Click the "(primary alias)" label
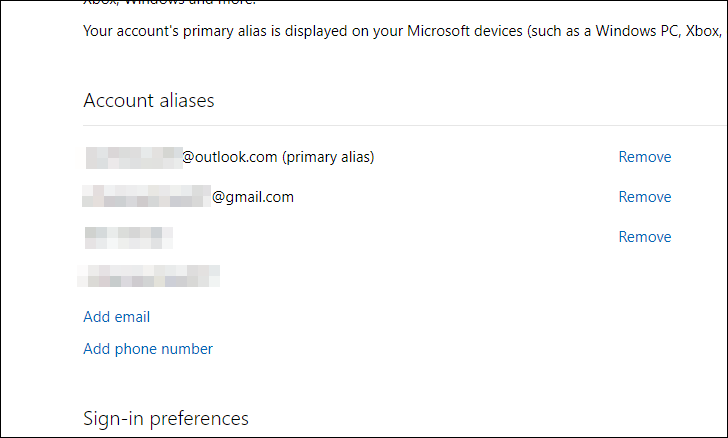 [328, 157]
